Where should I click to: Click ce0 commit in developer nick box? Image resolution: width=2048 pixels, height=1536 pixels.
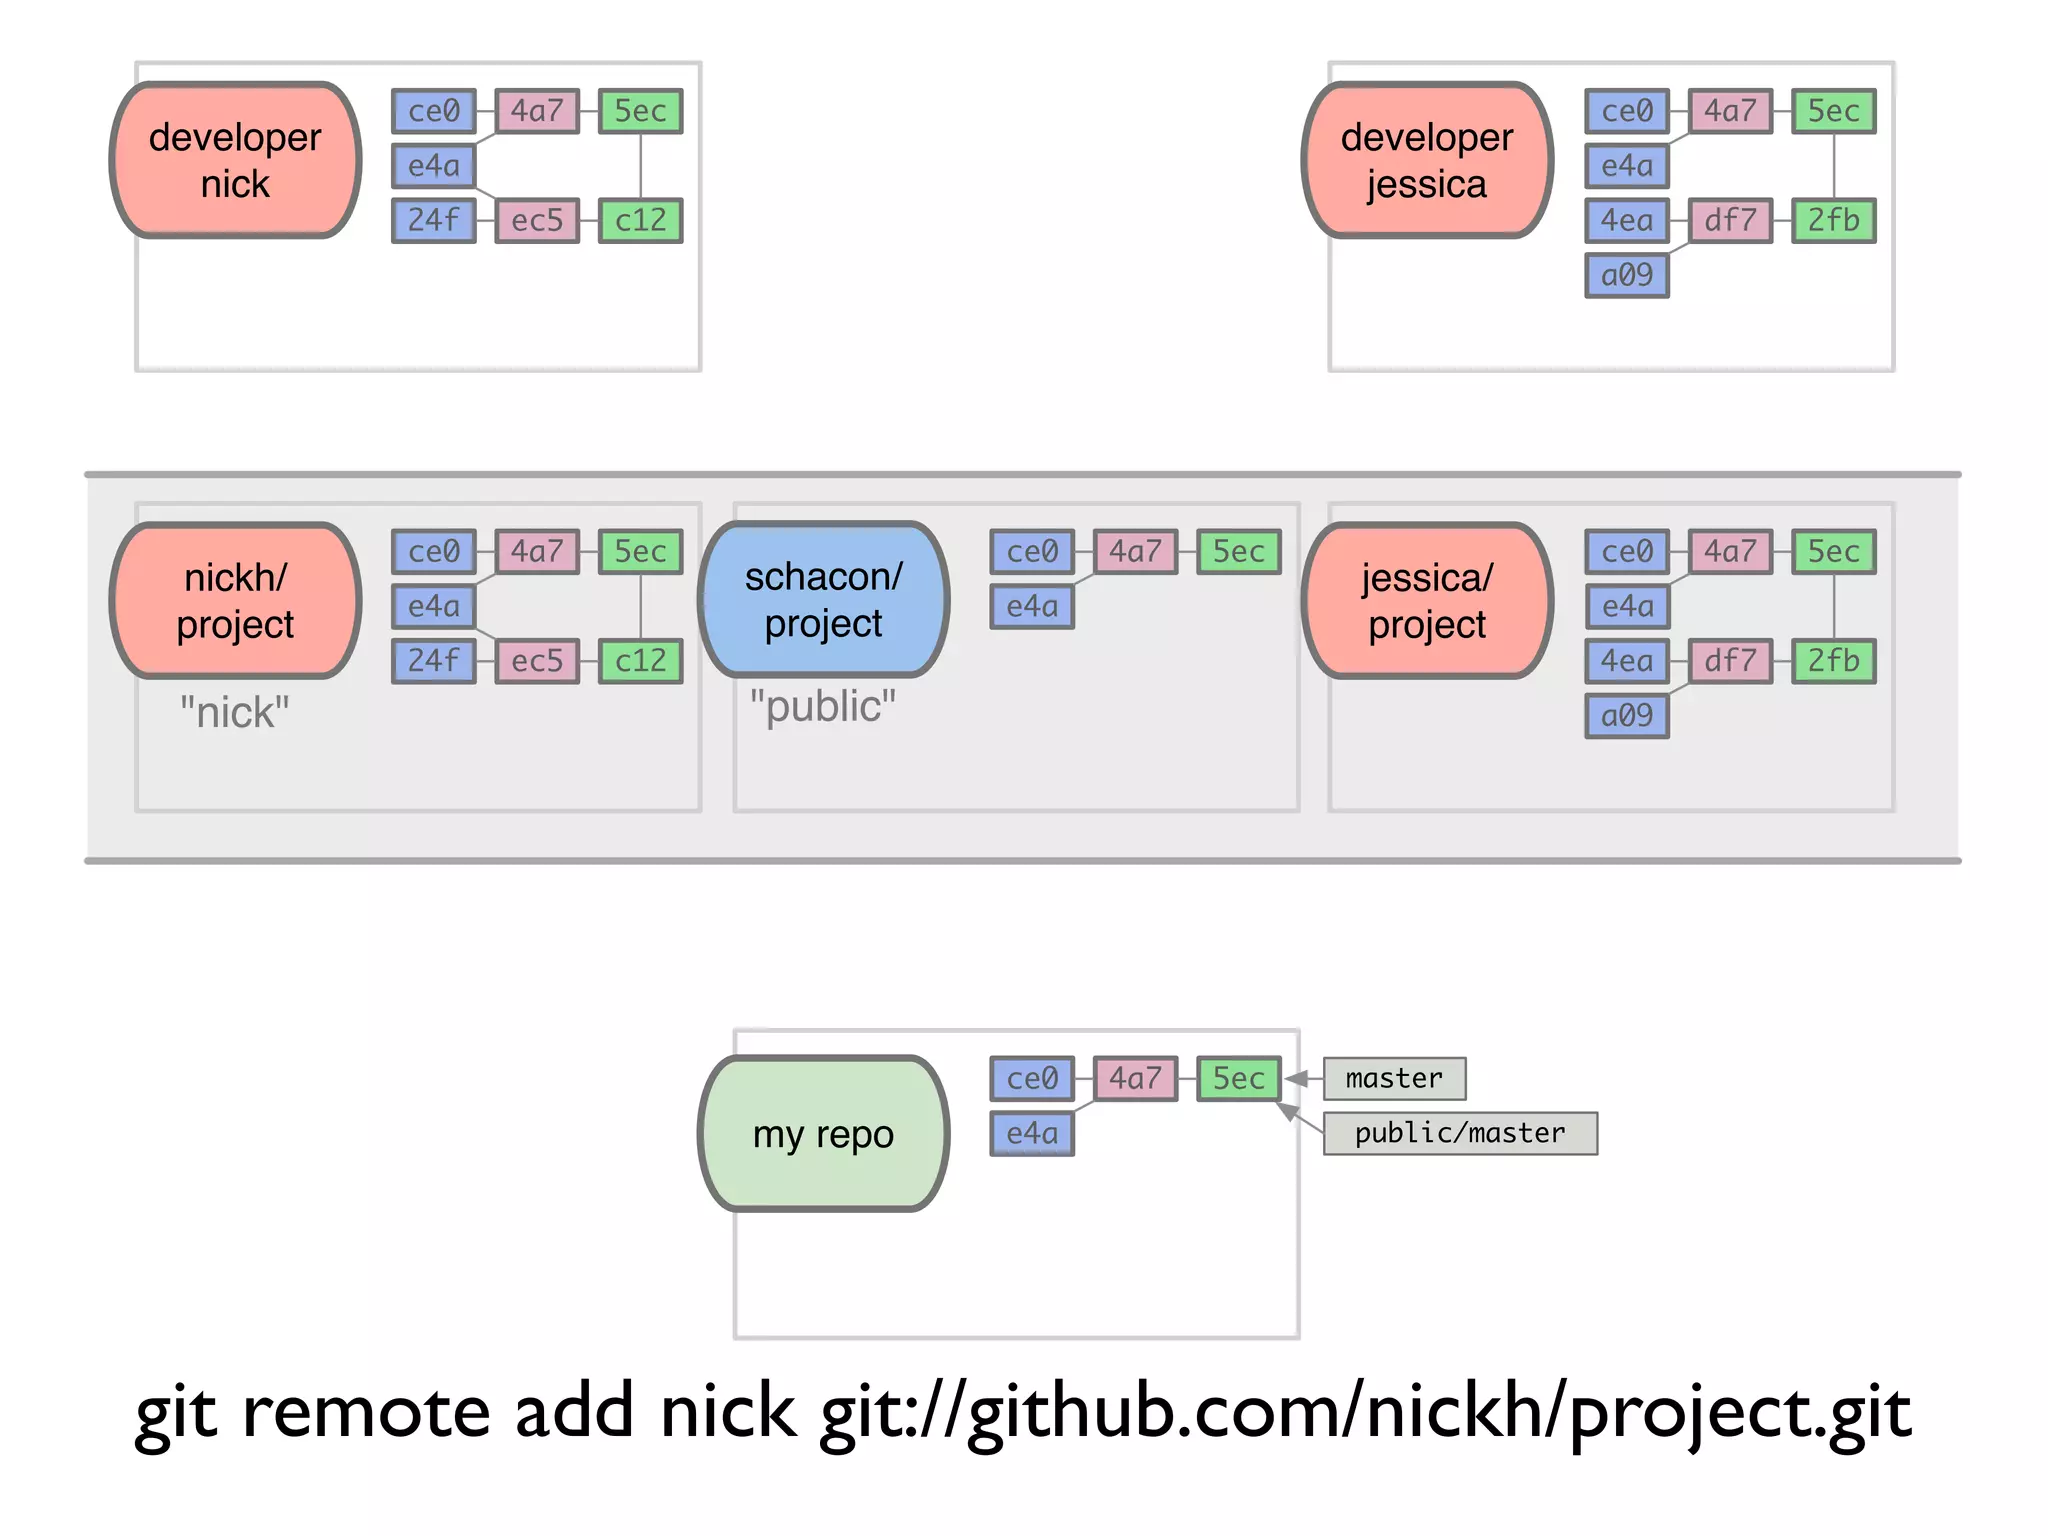coord(434,110)
